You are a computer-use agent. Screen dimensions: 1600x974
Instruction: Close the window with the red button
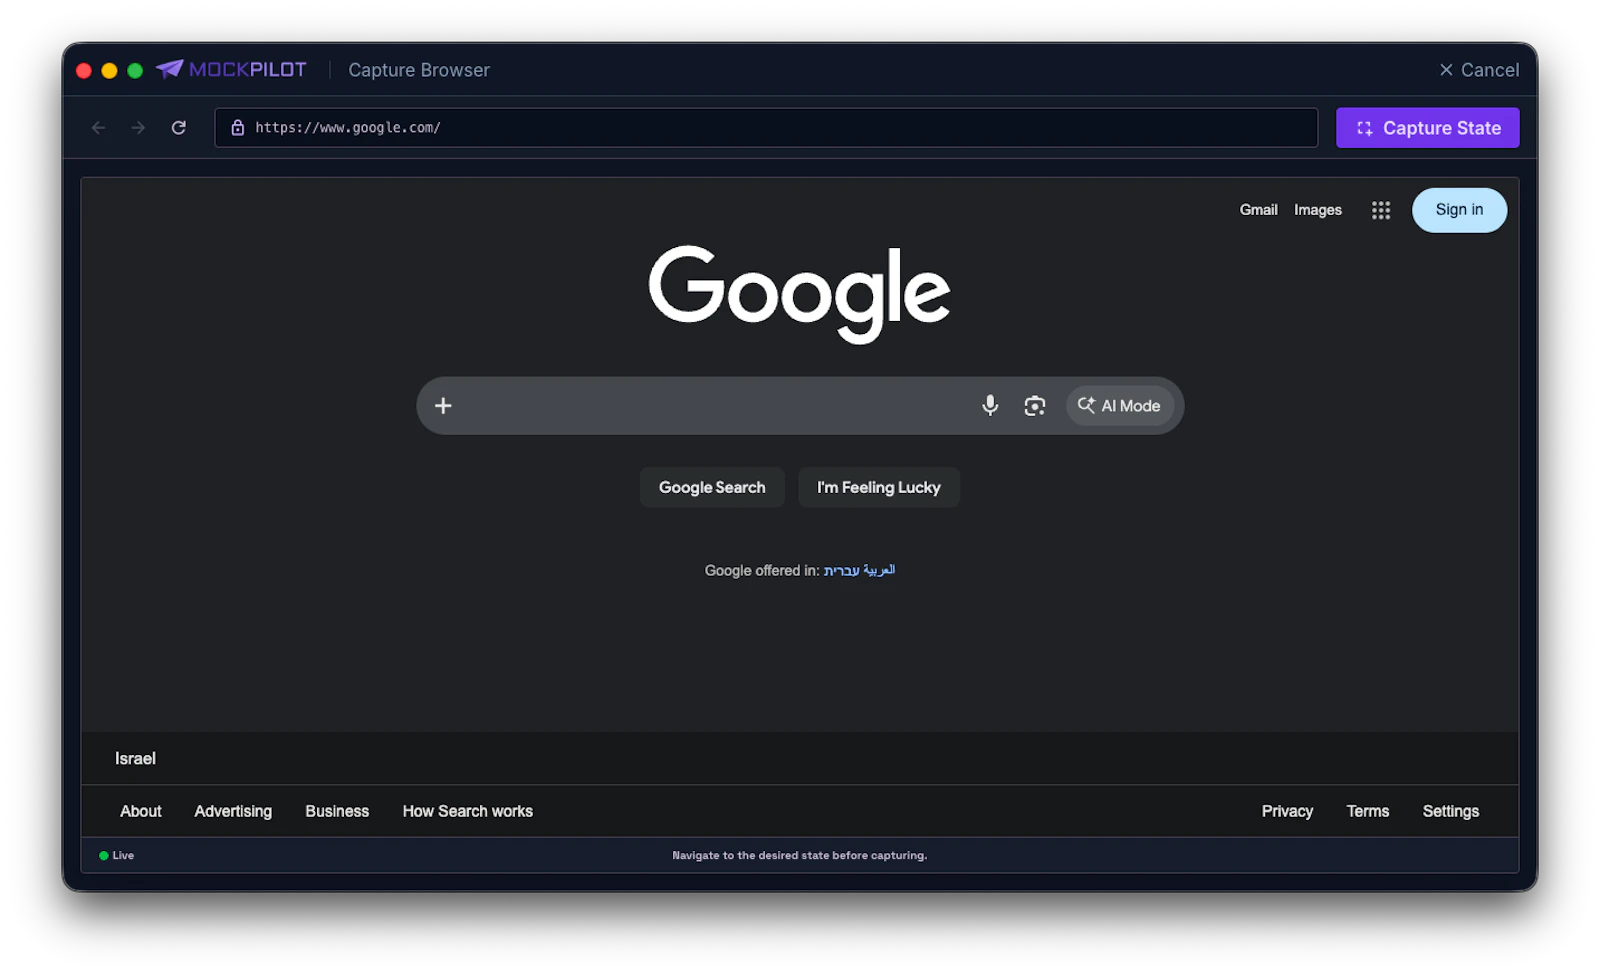coord(84,70)
